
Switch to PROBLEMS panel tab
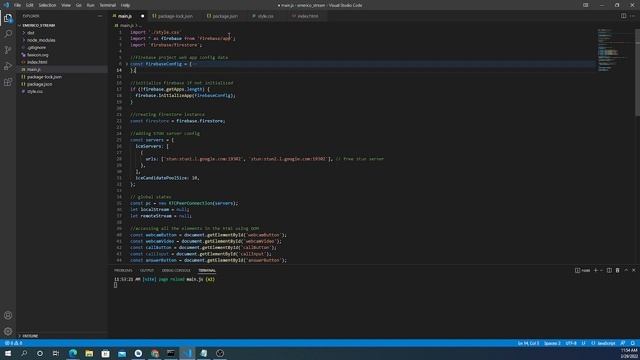123,271
